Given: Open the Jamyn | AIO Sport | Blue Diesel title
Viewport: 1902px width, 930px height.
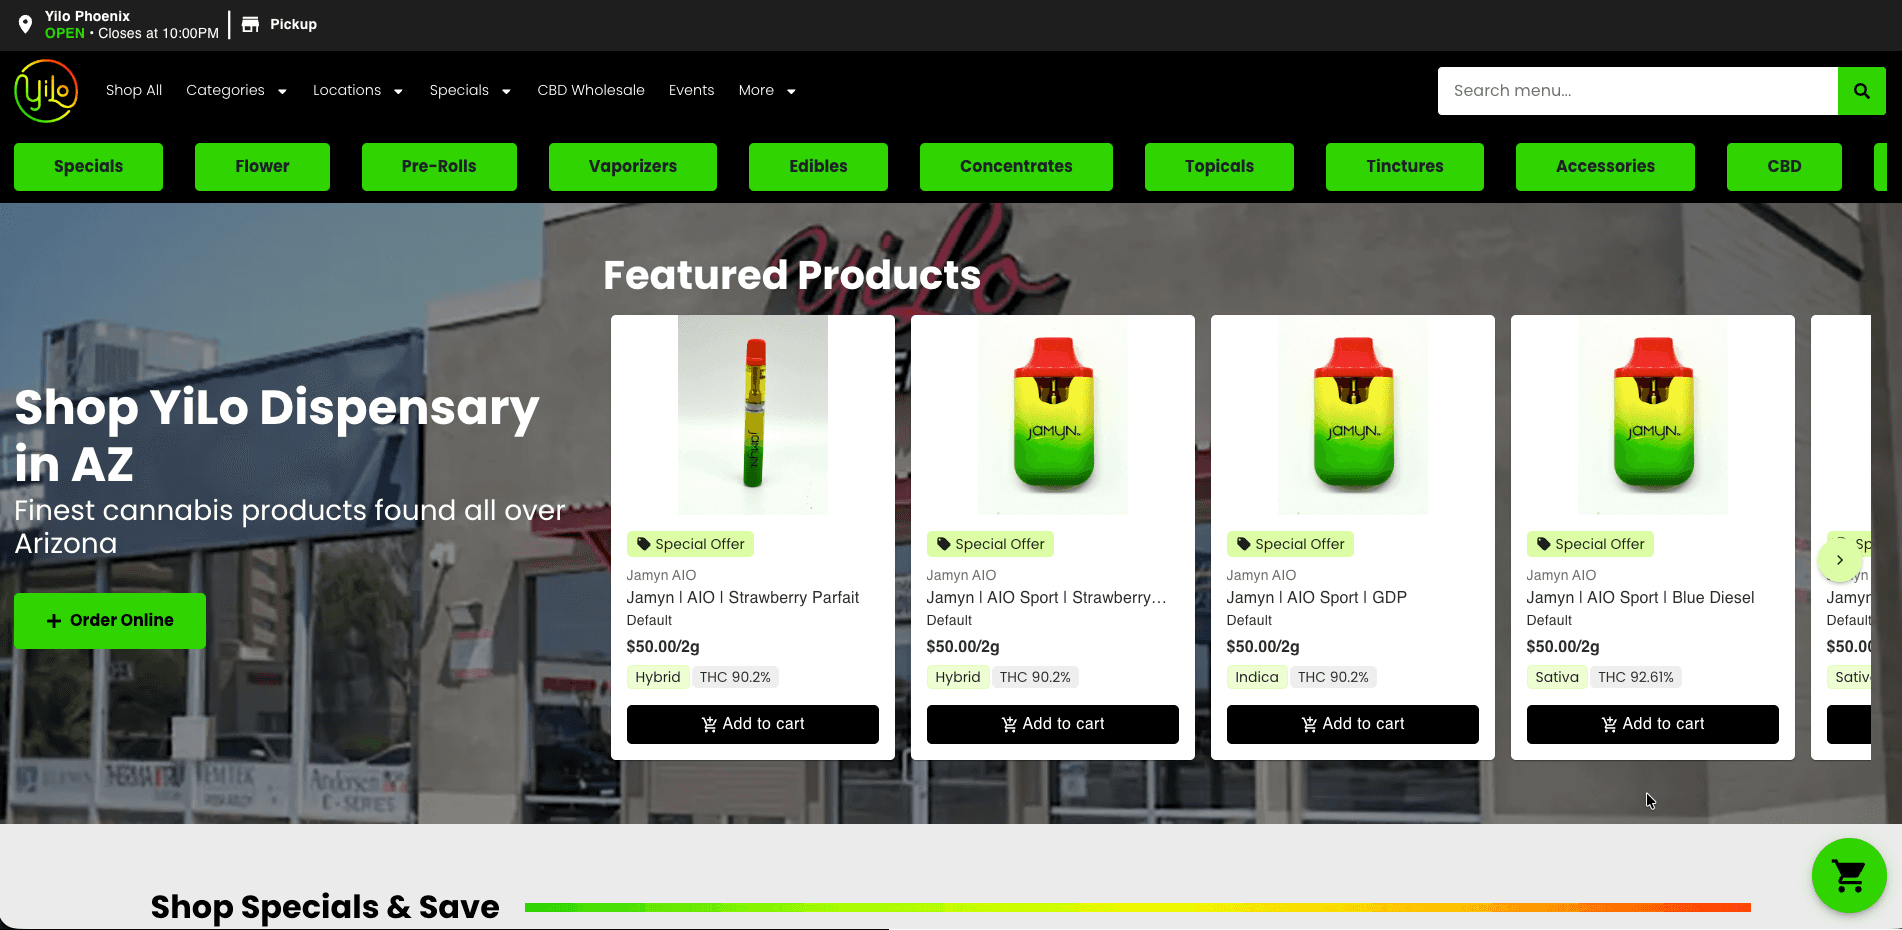Looking at the screenshot, I should [x=1641, y=598].
